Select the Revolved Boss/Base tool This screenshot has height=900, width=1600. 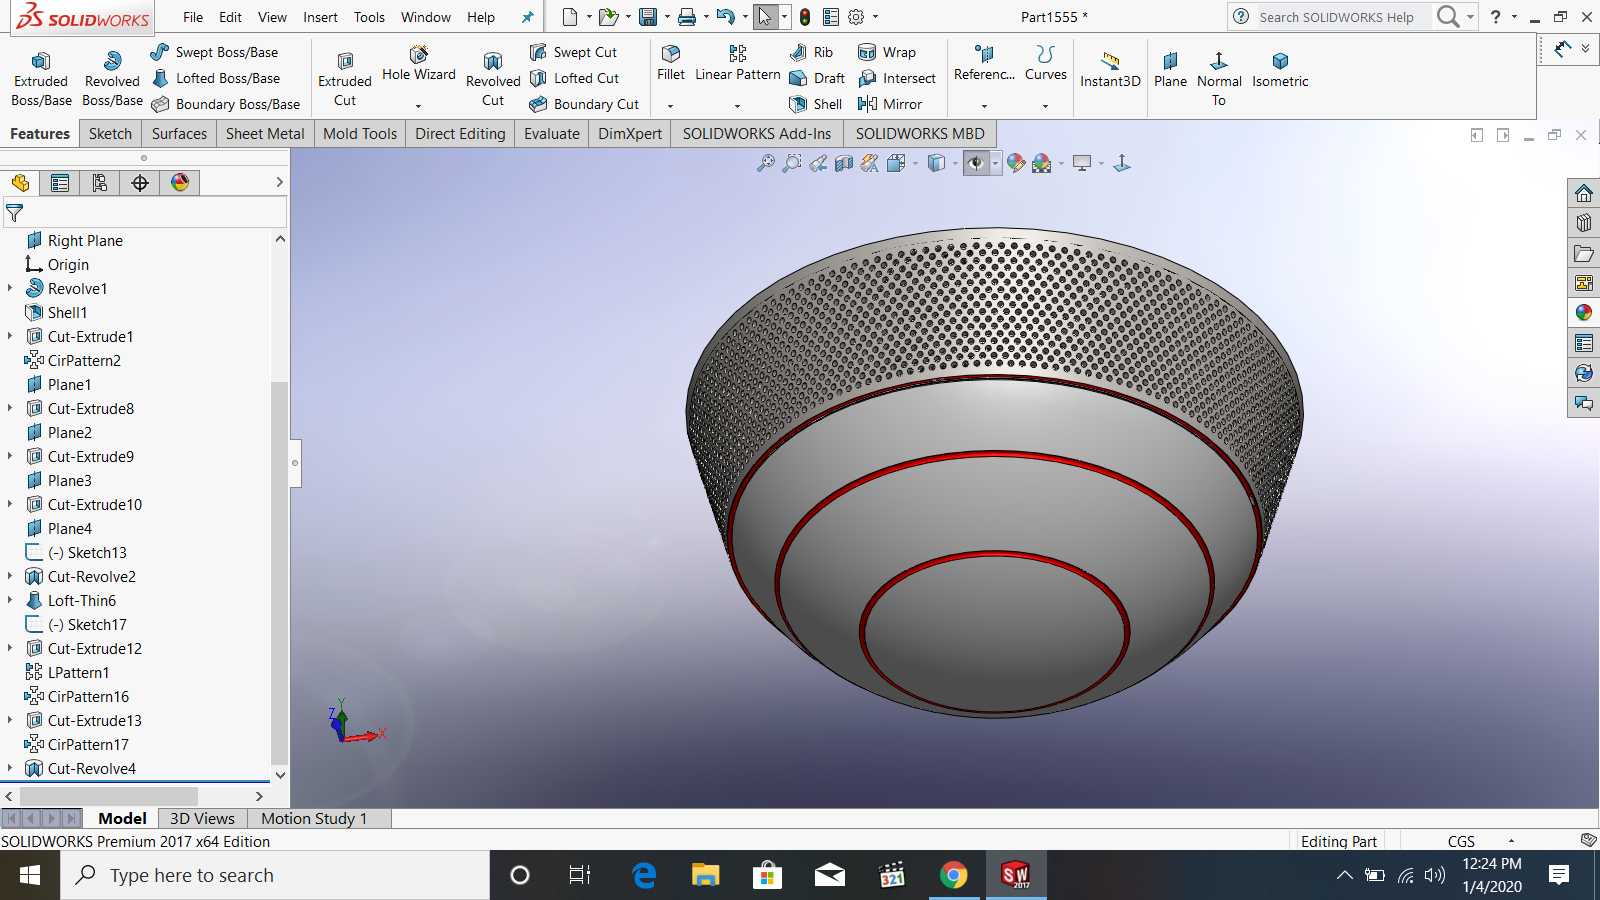coord(112,78)
